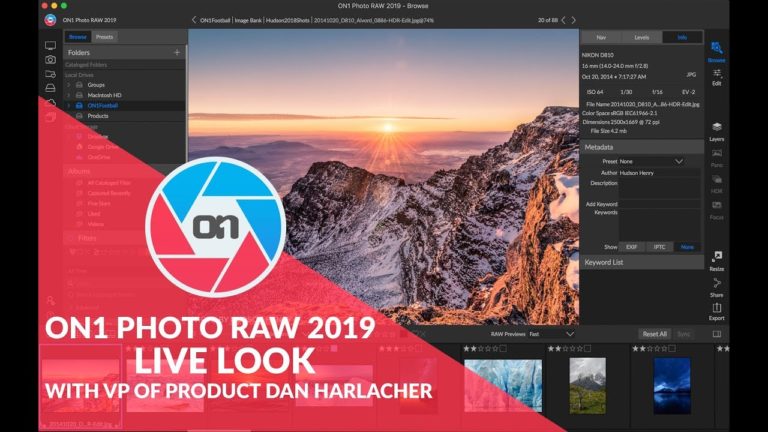Set third star rating on black-and-white mountain thumbnail
This screenshot has height=432, width=768.
(565, 348)
